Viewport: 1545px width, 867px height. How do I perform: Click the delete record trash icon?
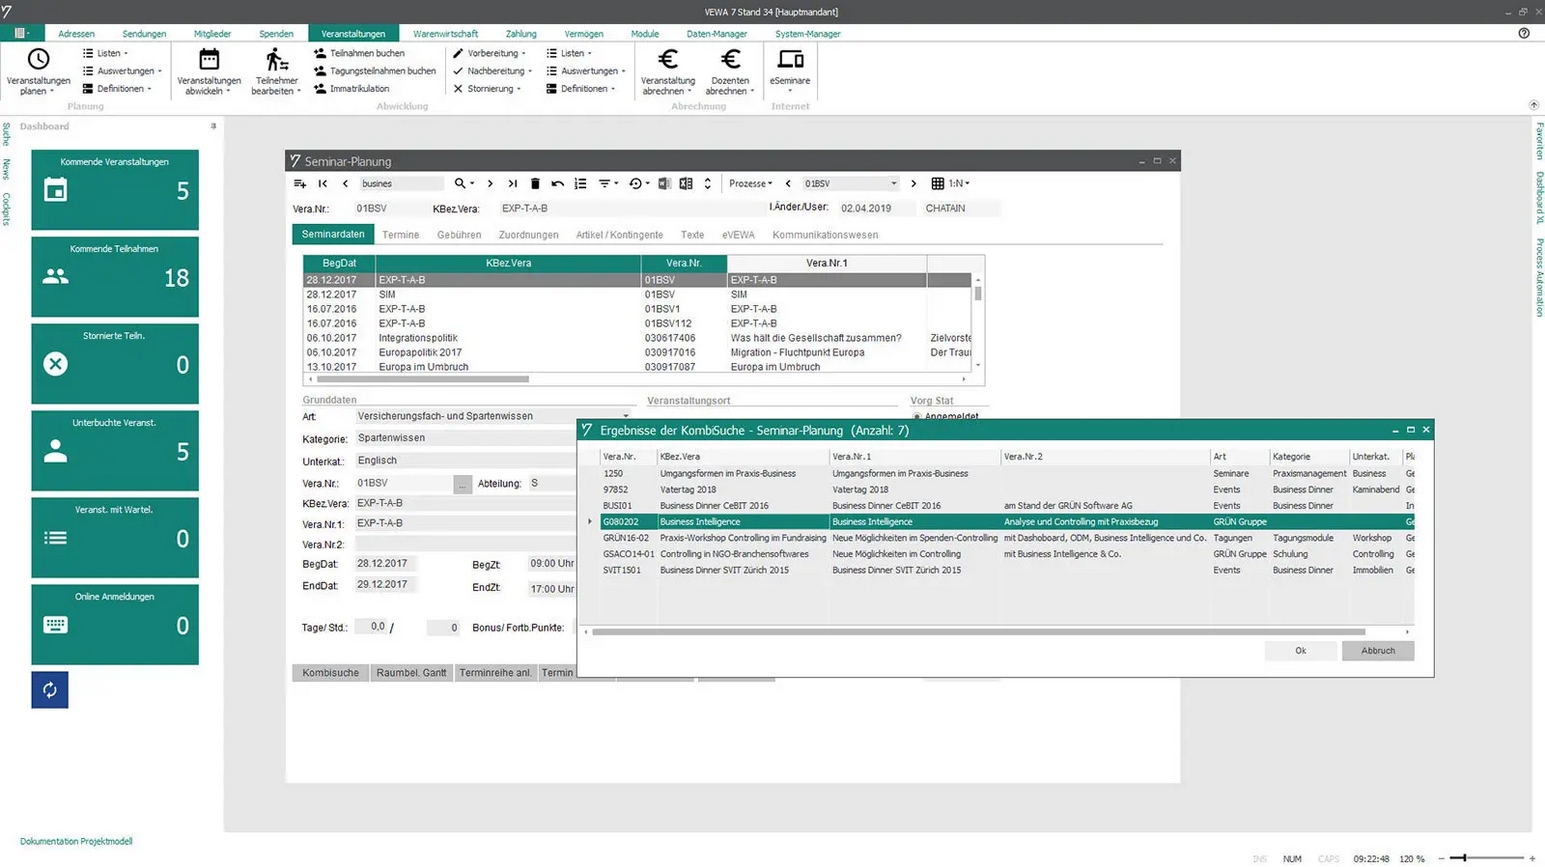[535, 184]
